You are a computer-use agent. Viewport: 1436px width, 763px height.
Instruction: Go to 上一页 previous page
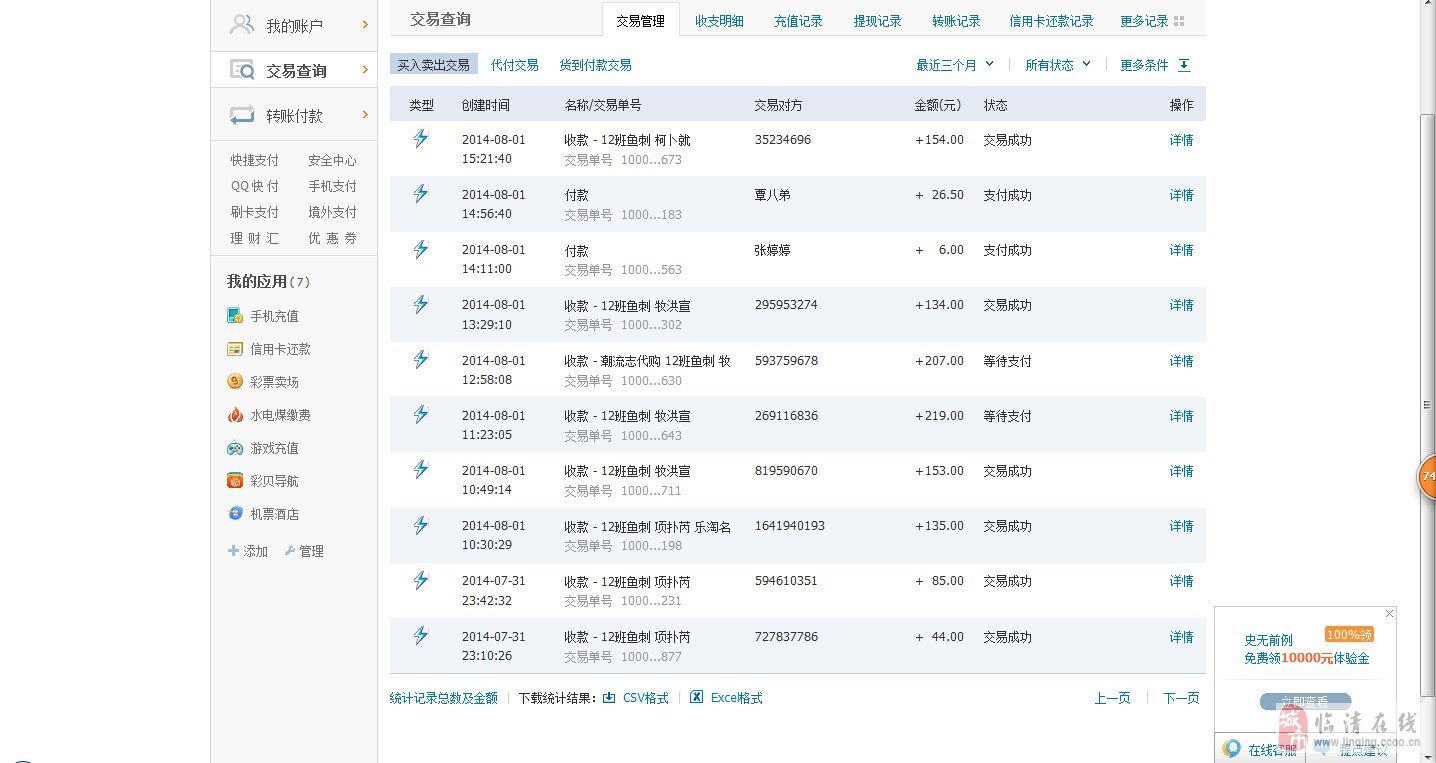click(x=1112, y=698)
